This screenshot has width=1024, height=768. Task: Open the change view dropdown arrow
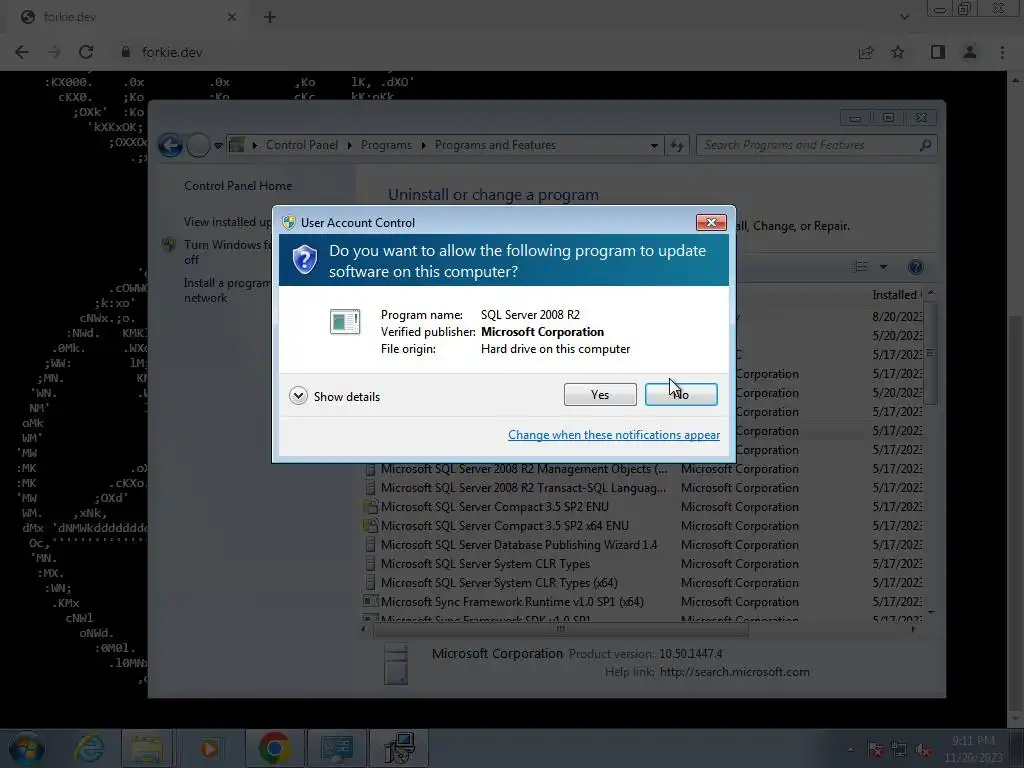[883, 267]
